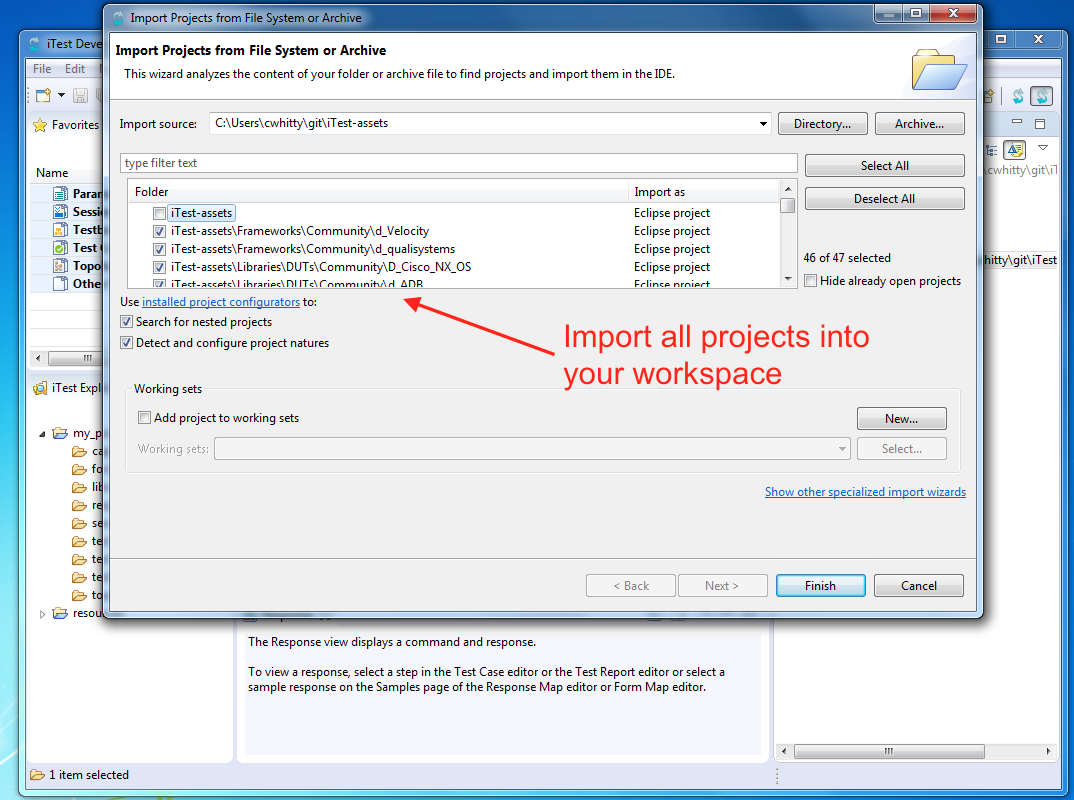Screen dimensions: 1074x800
Task: Click the Folder column header
Action: tap(378, 192)
